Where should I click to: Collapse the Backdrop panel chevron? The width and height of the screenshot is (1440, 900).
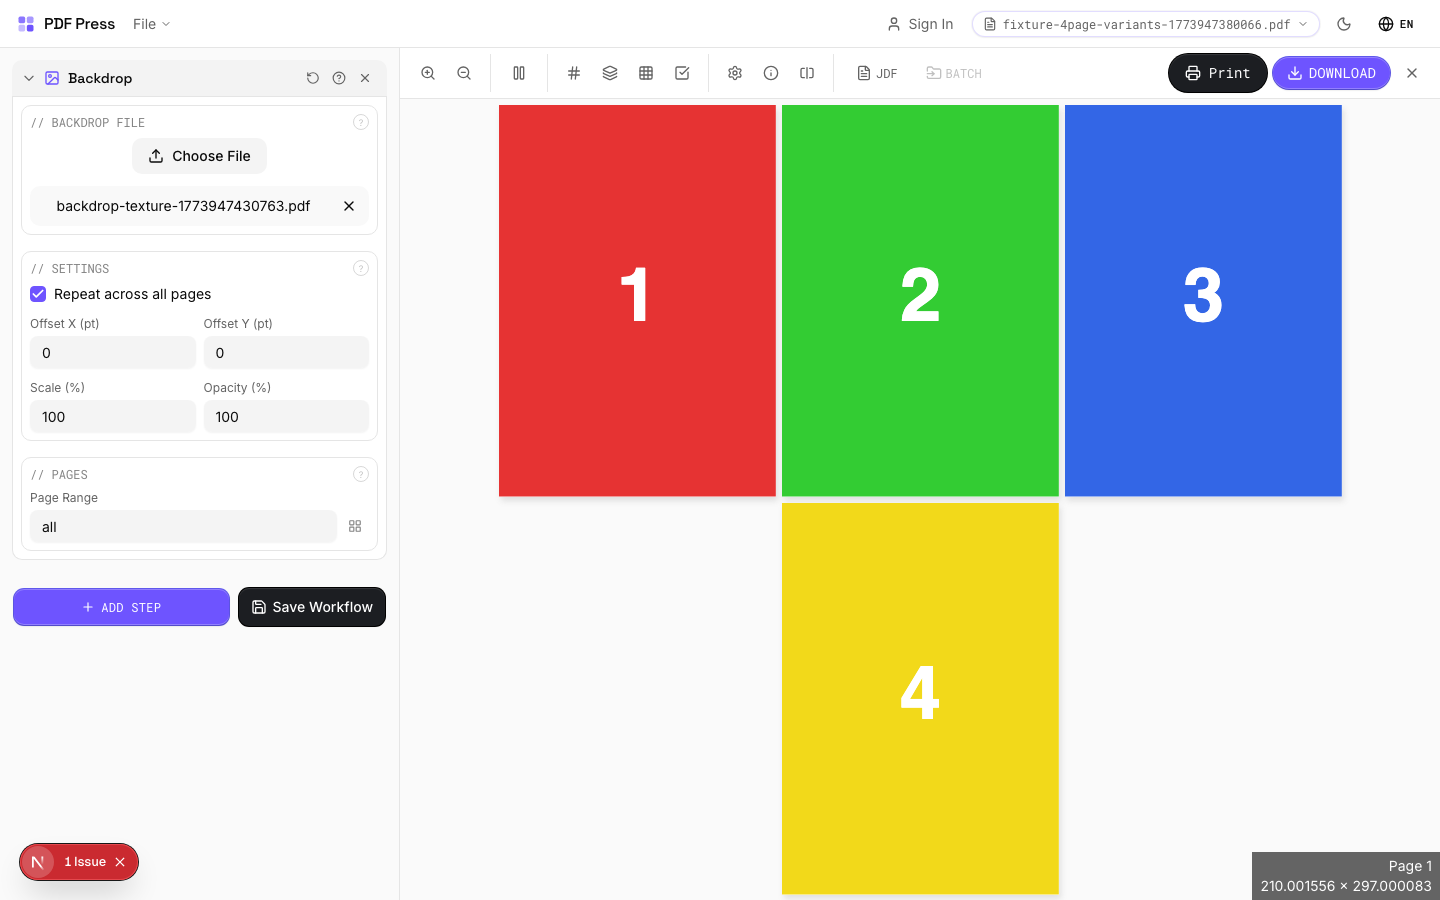click(x=29, y=78)
